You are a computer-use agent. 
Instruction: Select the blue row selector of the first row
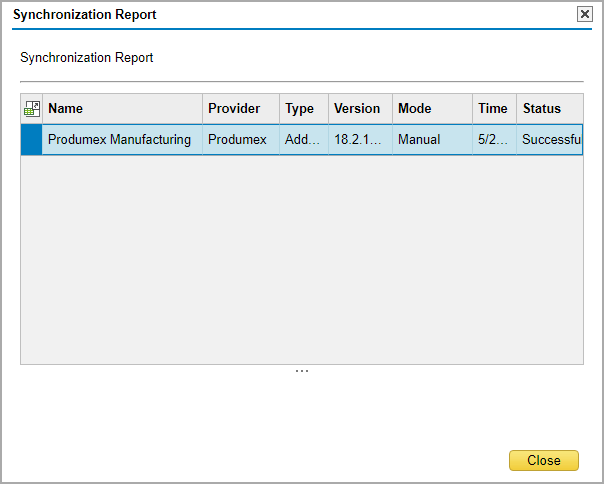pyautogui.click(x=31, y=140)
